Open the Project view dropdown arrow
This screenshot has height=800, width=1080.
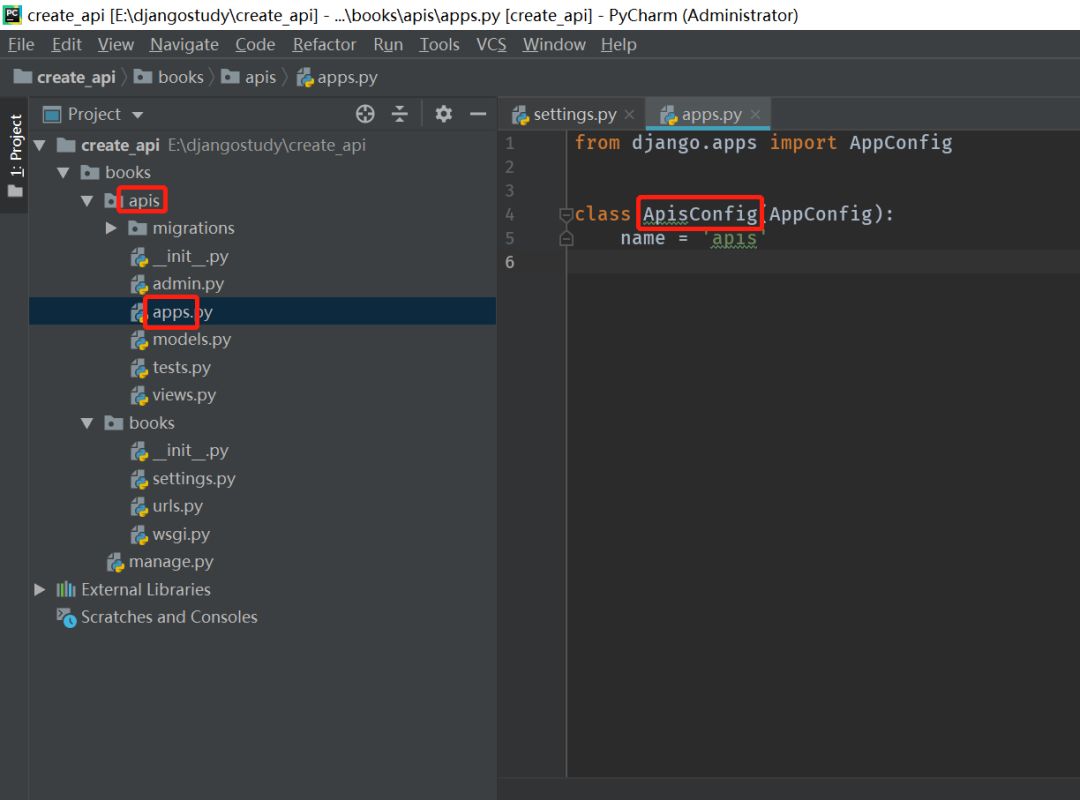pos(138,115)
